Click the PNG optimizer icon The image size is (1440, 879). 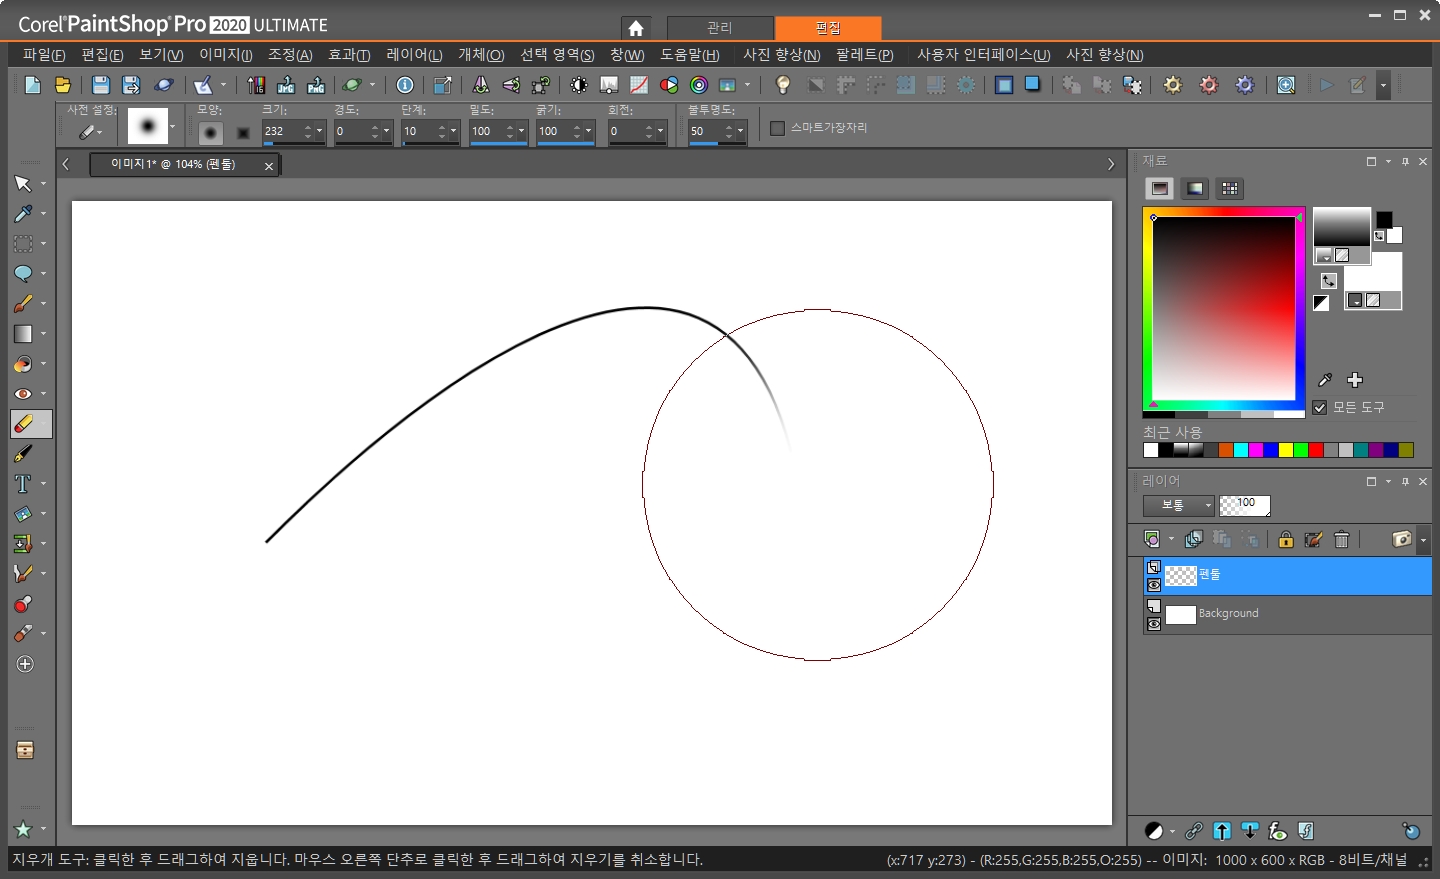[x=316, y=85]
